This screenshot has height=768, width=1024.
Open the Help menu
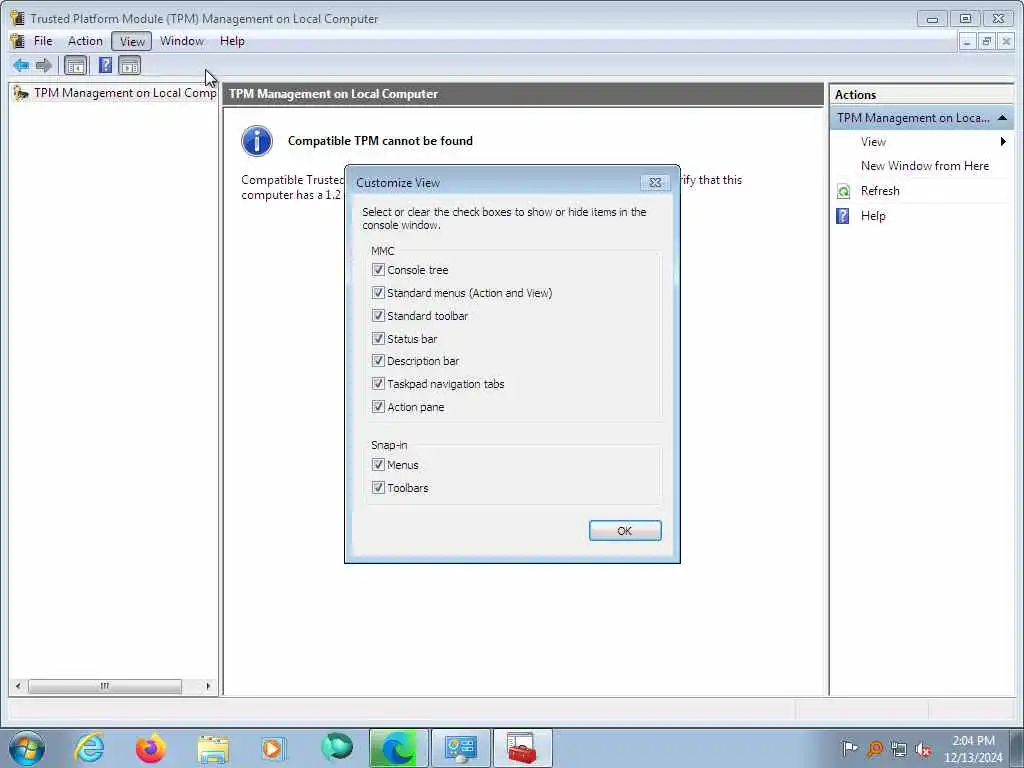pyautogui.click(x=232, y=41)
